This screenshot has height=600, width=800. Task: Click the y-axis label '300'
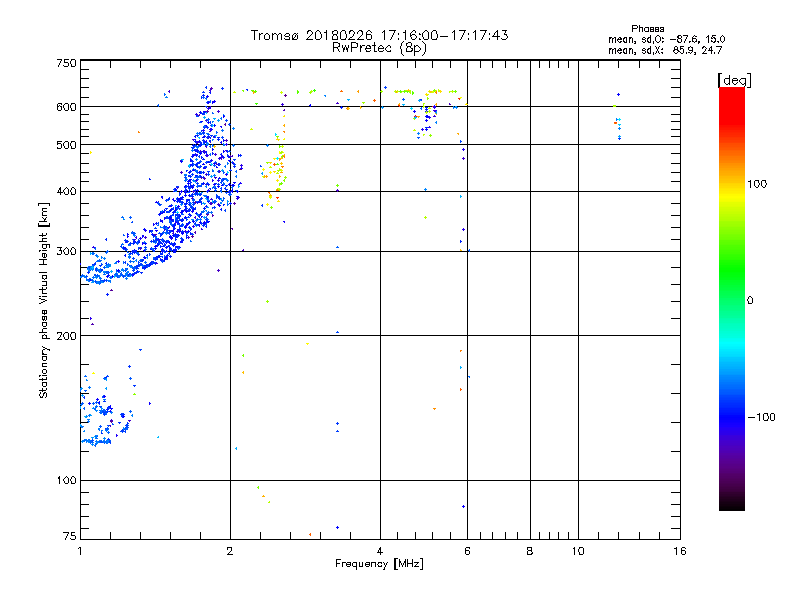(66, 252)
